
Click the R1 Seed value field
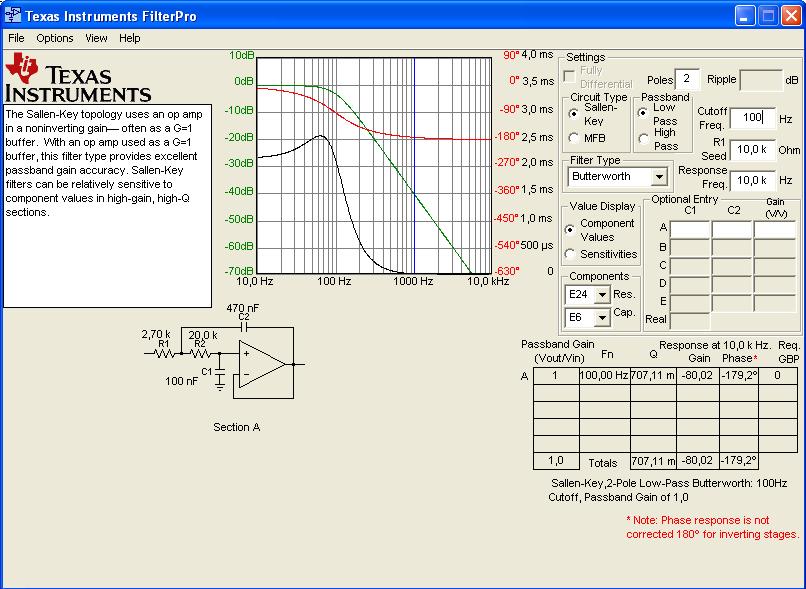752,149
